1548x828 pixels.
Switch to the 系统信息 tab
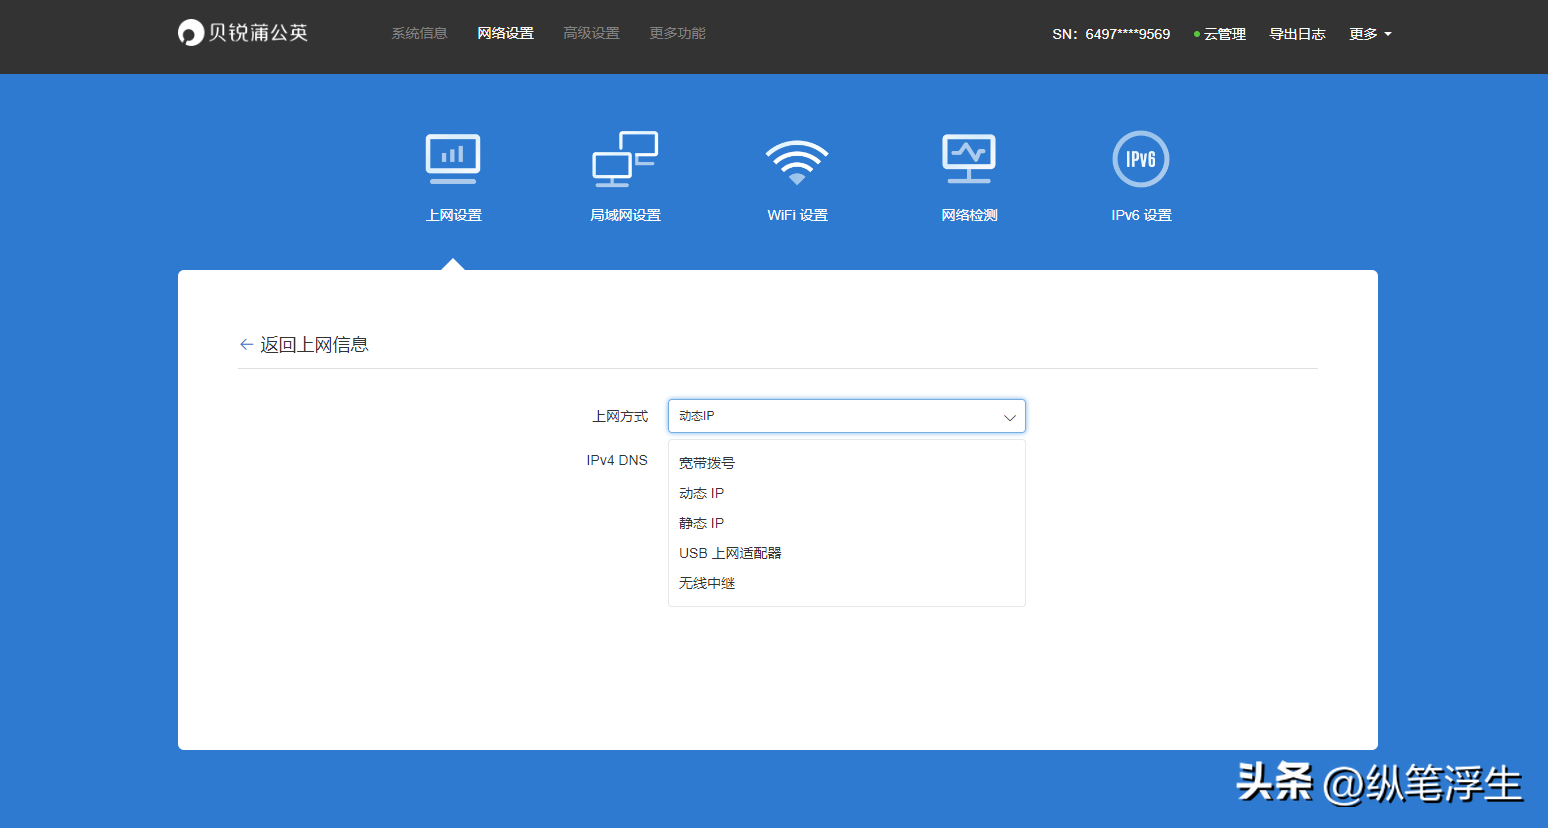[419, 33]
